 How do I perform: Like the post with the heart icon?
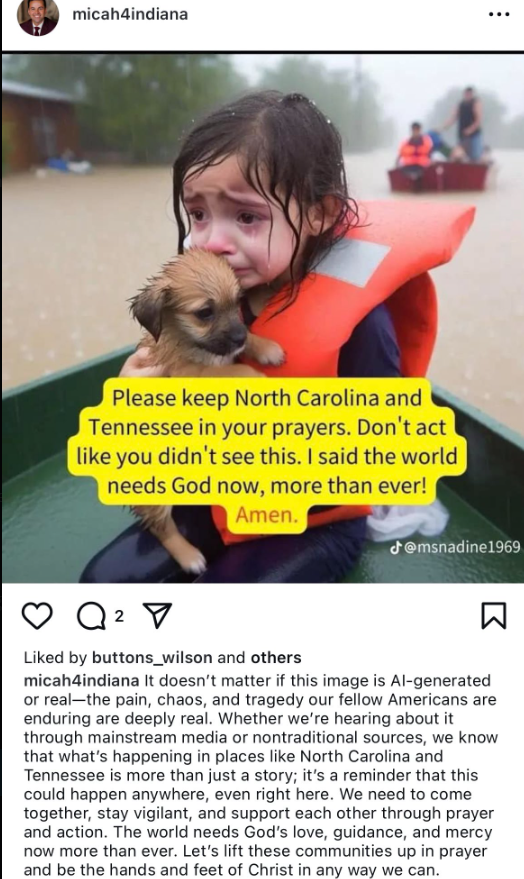coord(37,616)
